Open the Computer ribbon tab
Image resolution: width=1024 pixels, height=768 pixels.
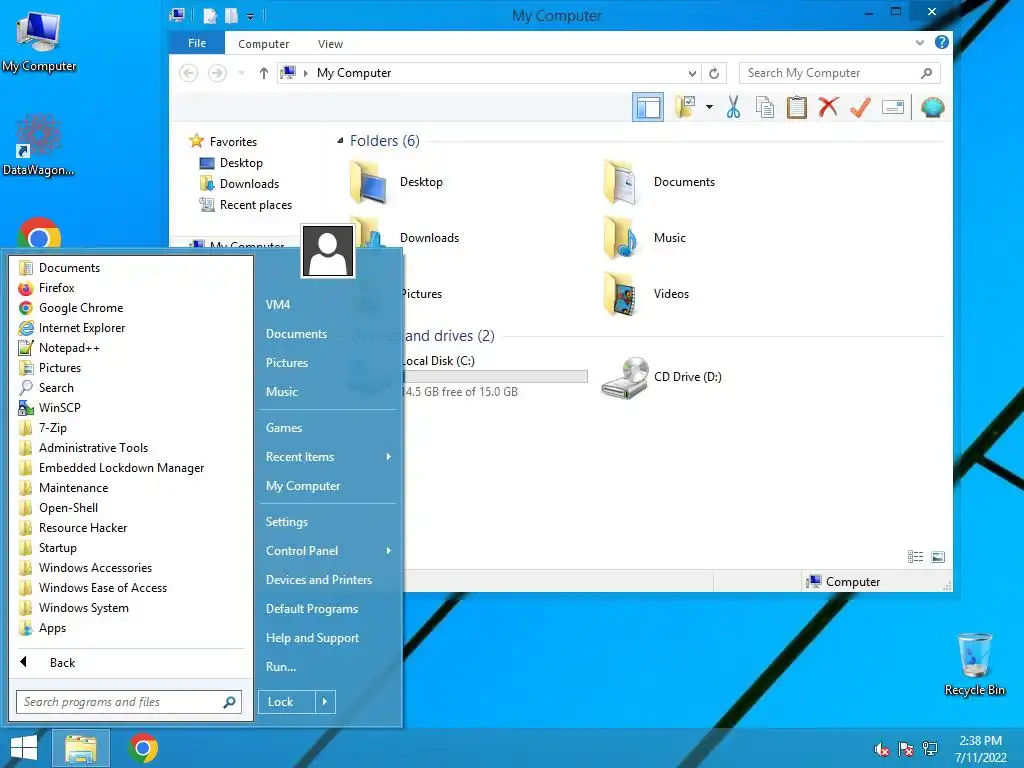coord(263,44)
